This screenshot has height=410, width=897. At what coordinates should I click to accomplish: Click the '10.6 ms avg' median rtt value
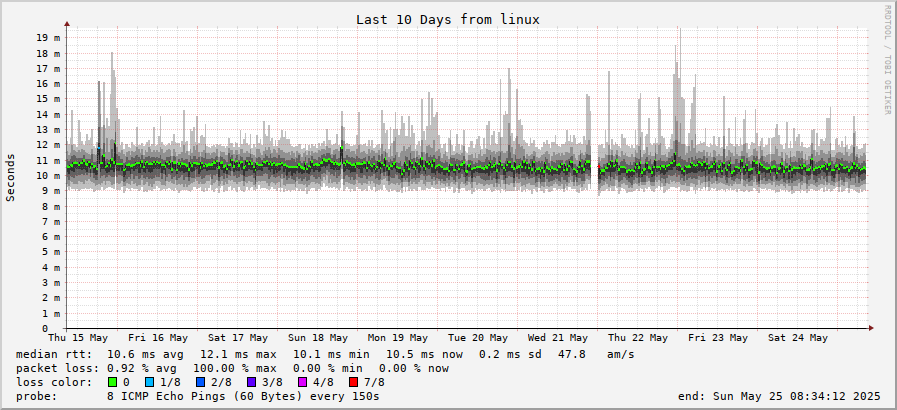[145, 355]
